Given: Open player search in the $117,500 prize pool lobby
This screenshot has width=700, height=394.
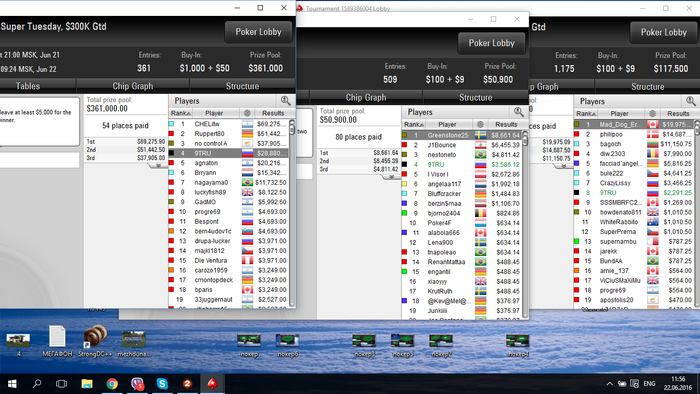Looking at the screenshot, I should coord(691,101).
